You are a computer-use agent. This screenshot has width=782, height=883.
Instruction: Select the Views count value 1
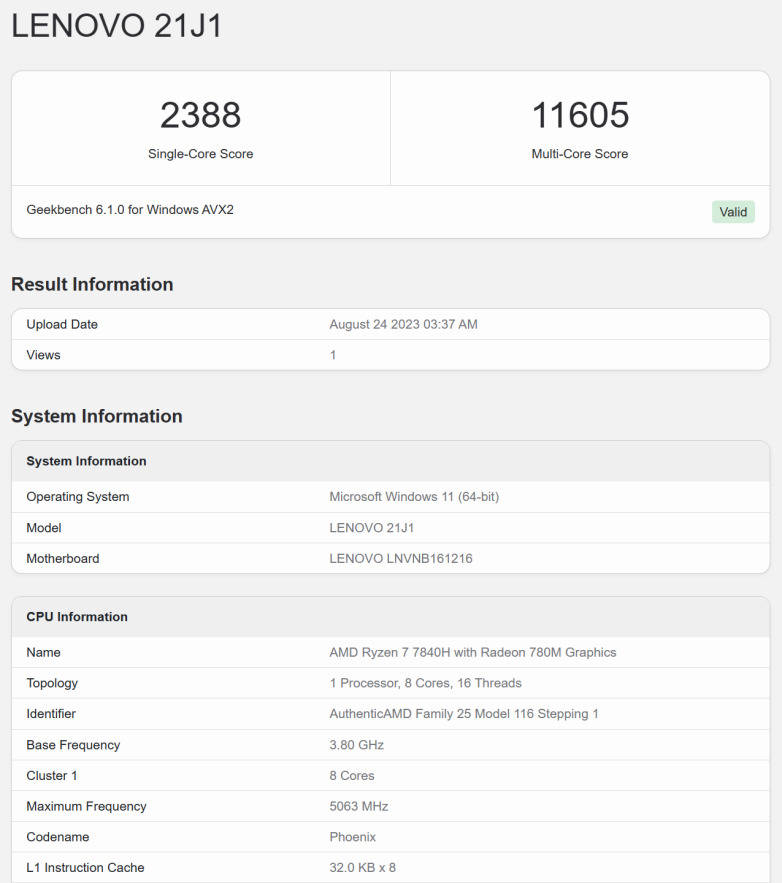coord(333,355)
